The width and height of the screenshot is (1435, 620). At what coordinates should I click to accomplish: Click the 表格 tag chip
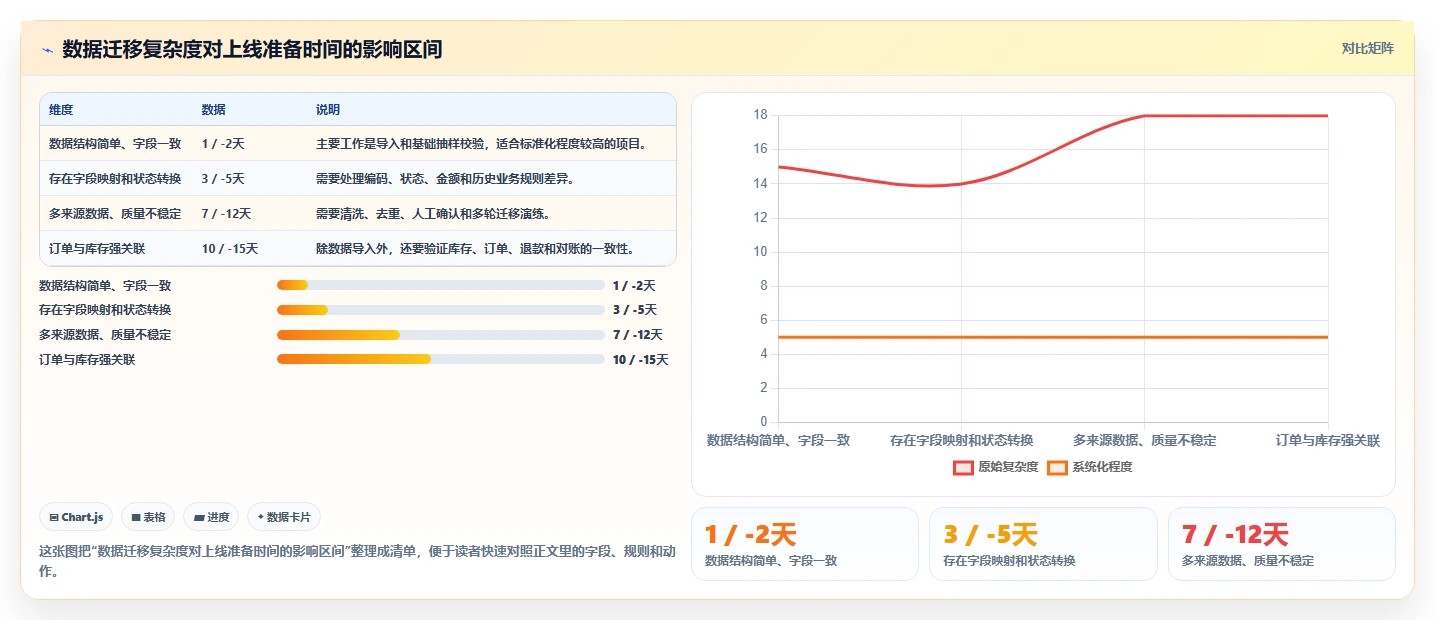coord(148,517)
